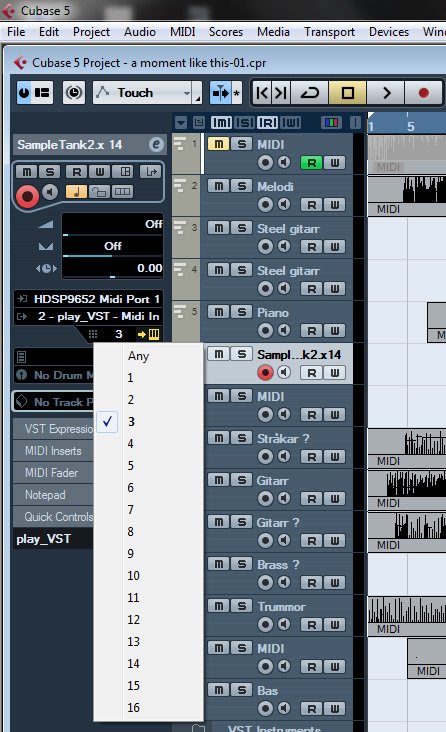Solo the Bas track
Image resolution: width=446 pixels, height=732 pixels.
pos(241,690)
